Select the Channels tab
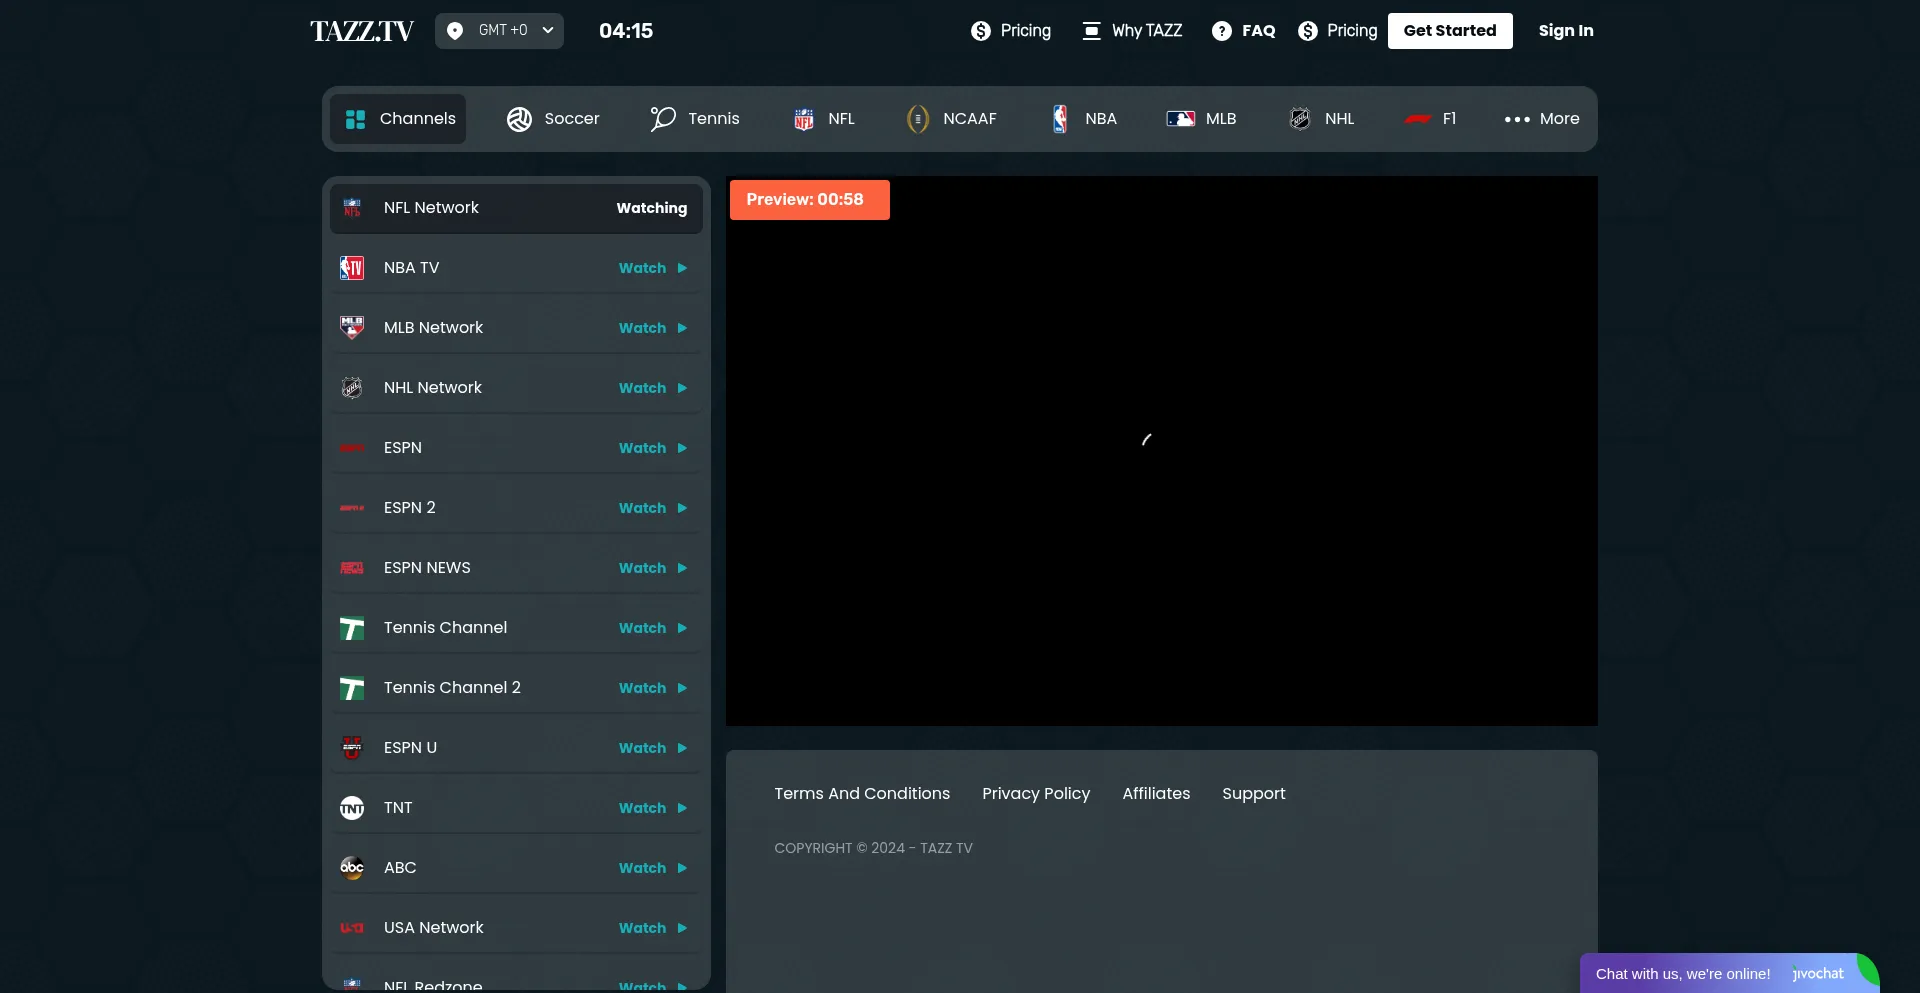 pos(398,119)
